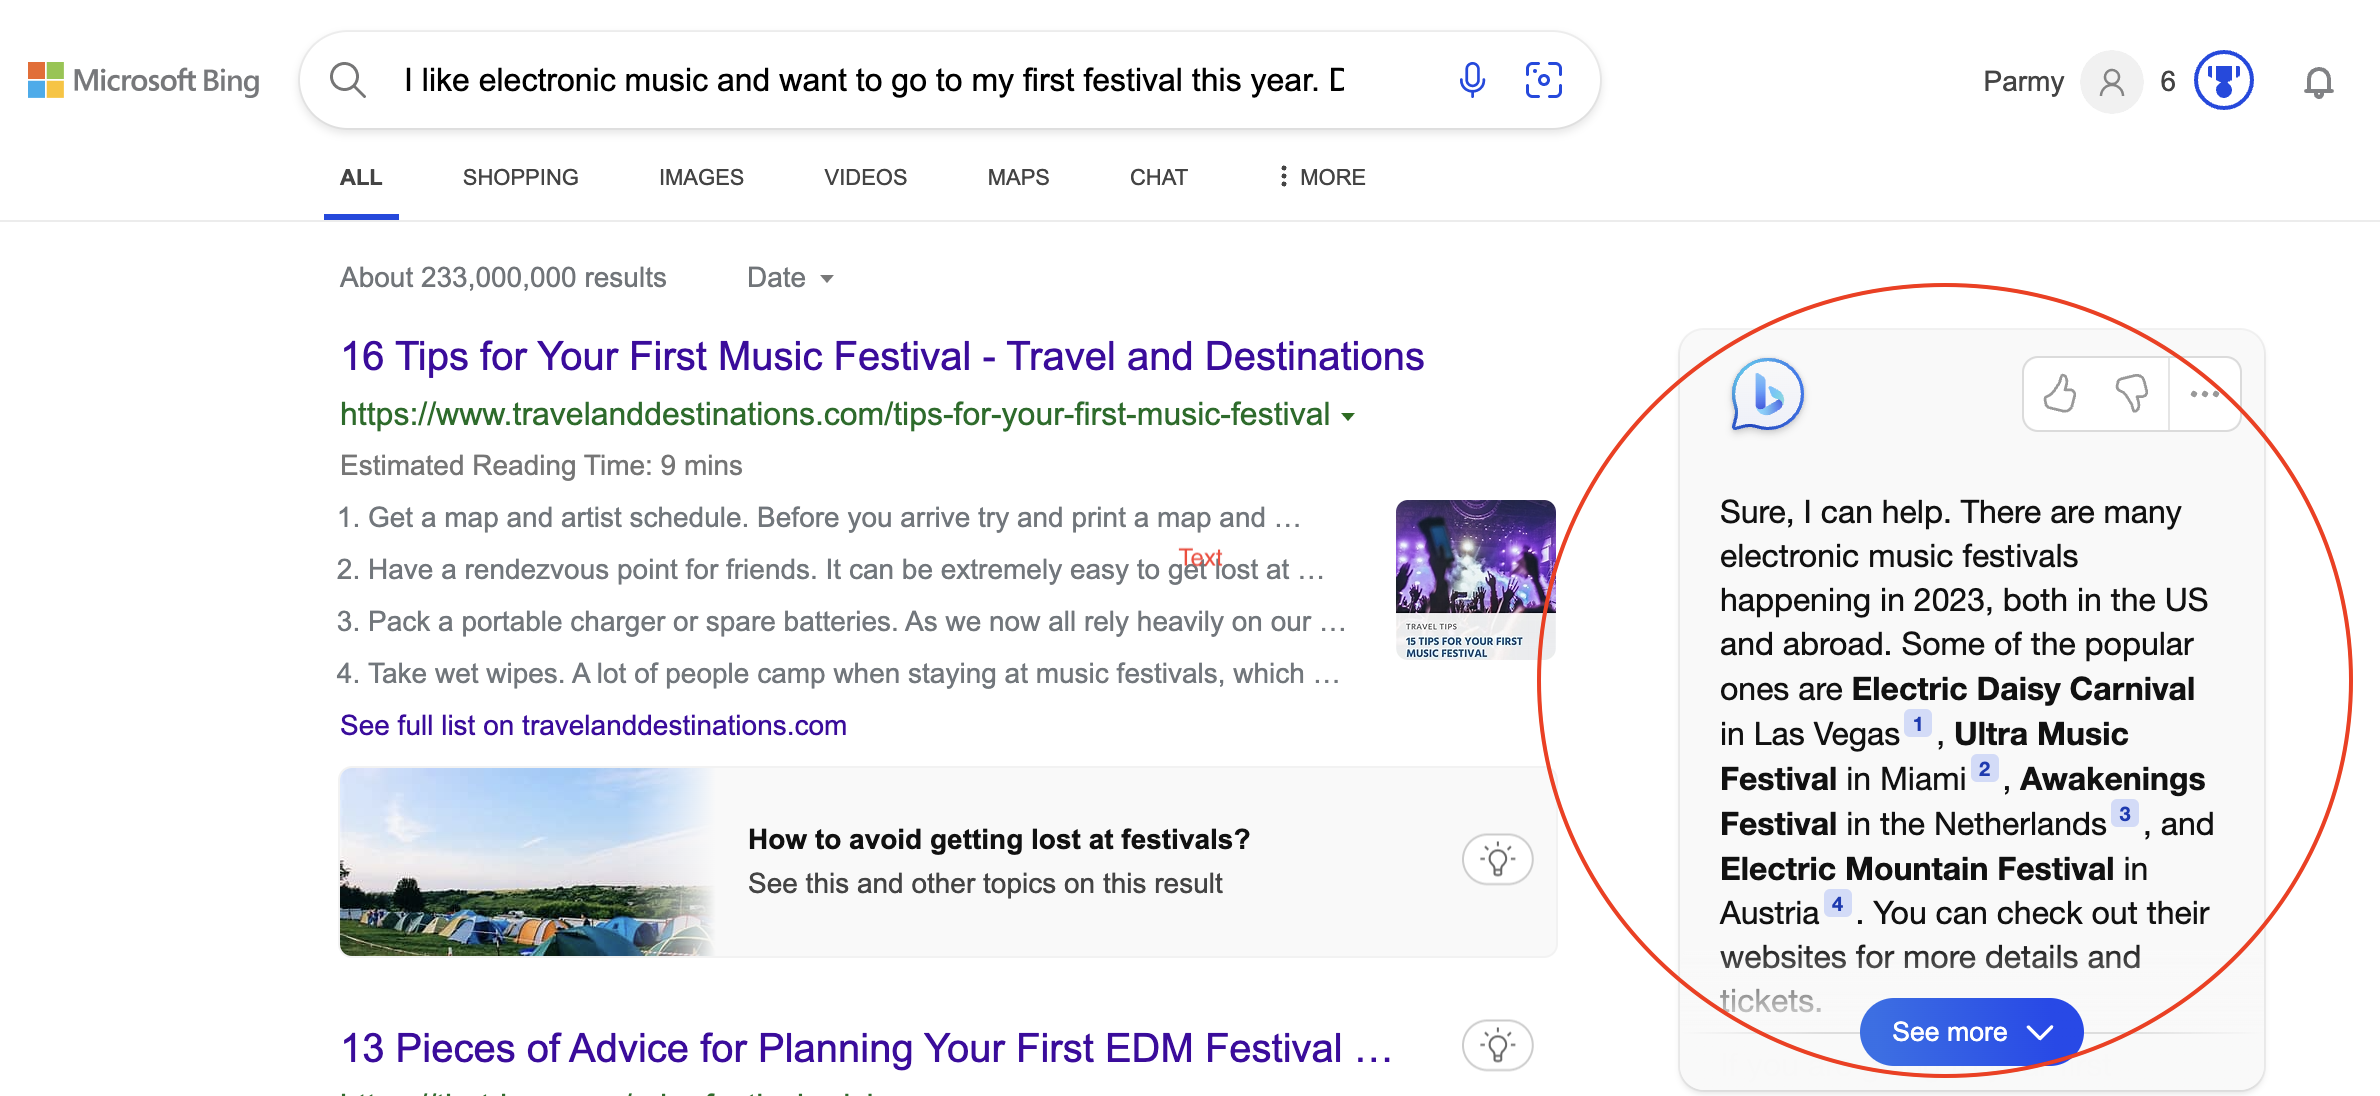Click the user profile icon for Parmy
2380x1096 pixels.
coord(2110,79)
